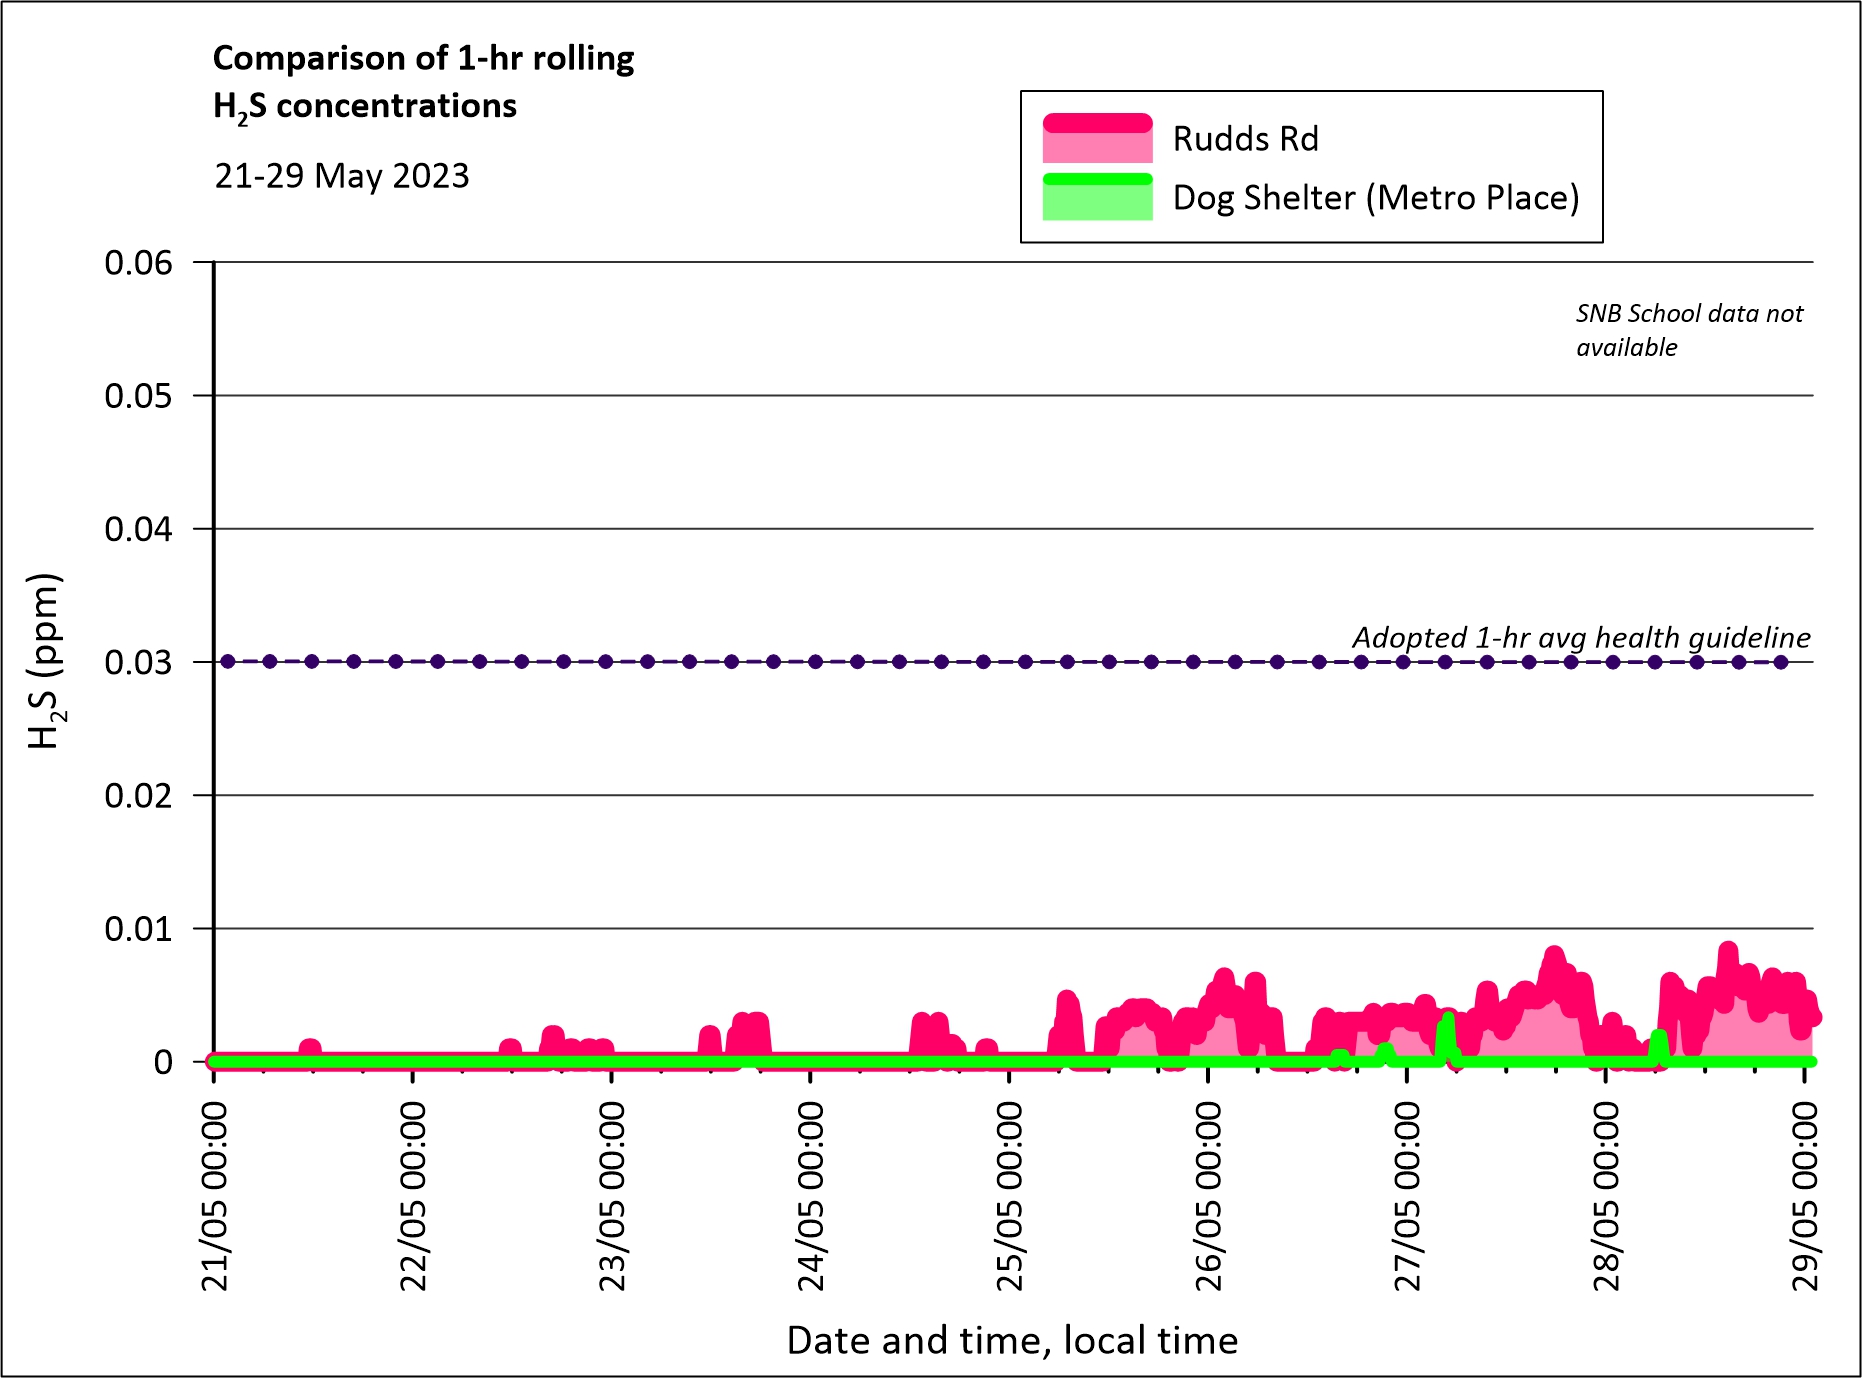Select the 'SNB School data not available' note

coord(1688,330)
